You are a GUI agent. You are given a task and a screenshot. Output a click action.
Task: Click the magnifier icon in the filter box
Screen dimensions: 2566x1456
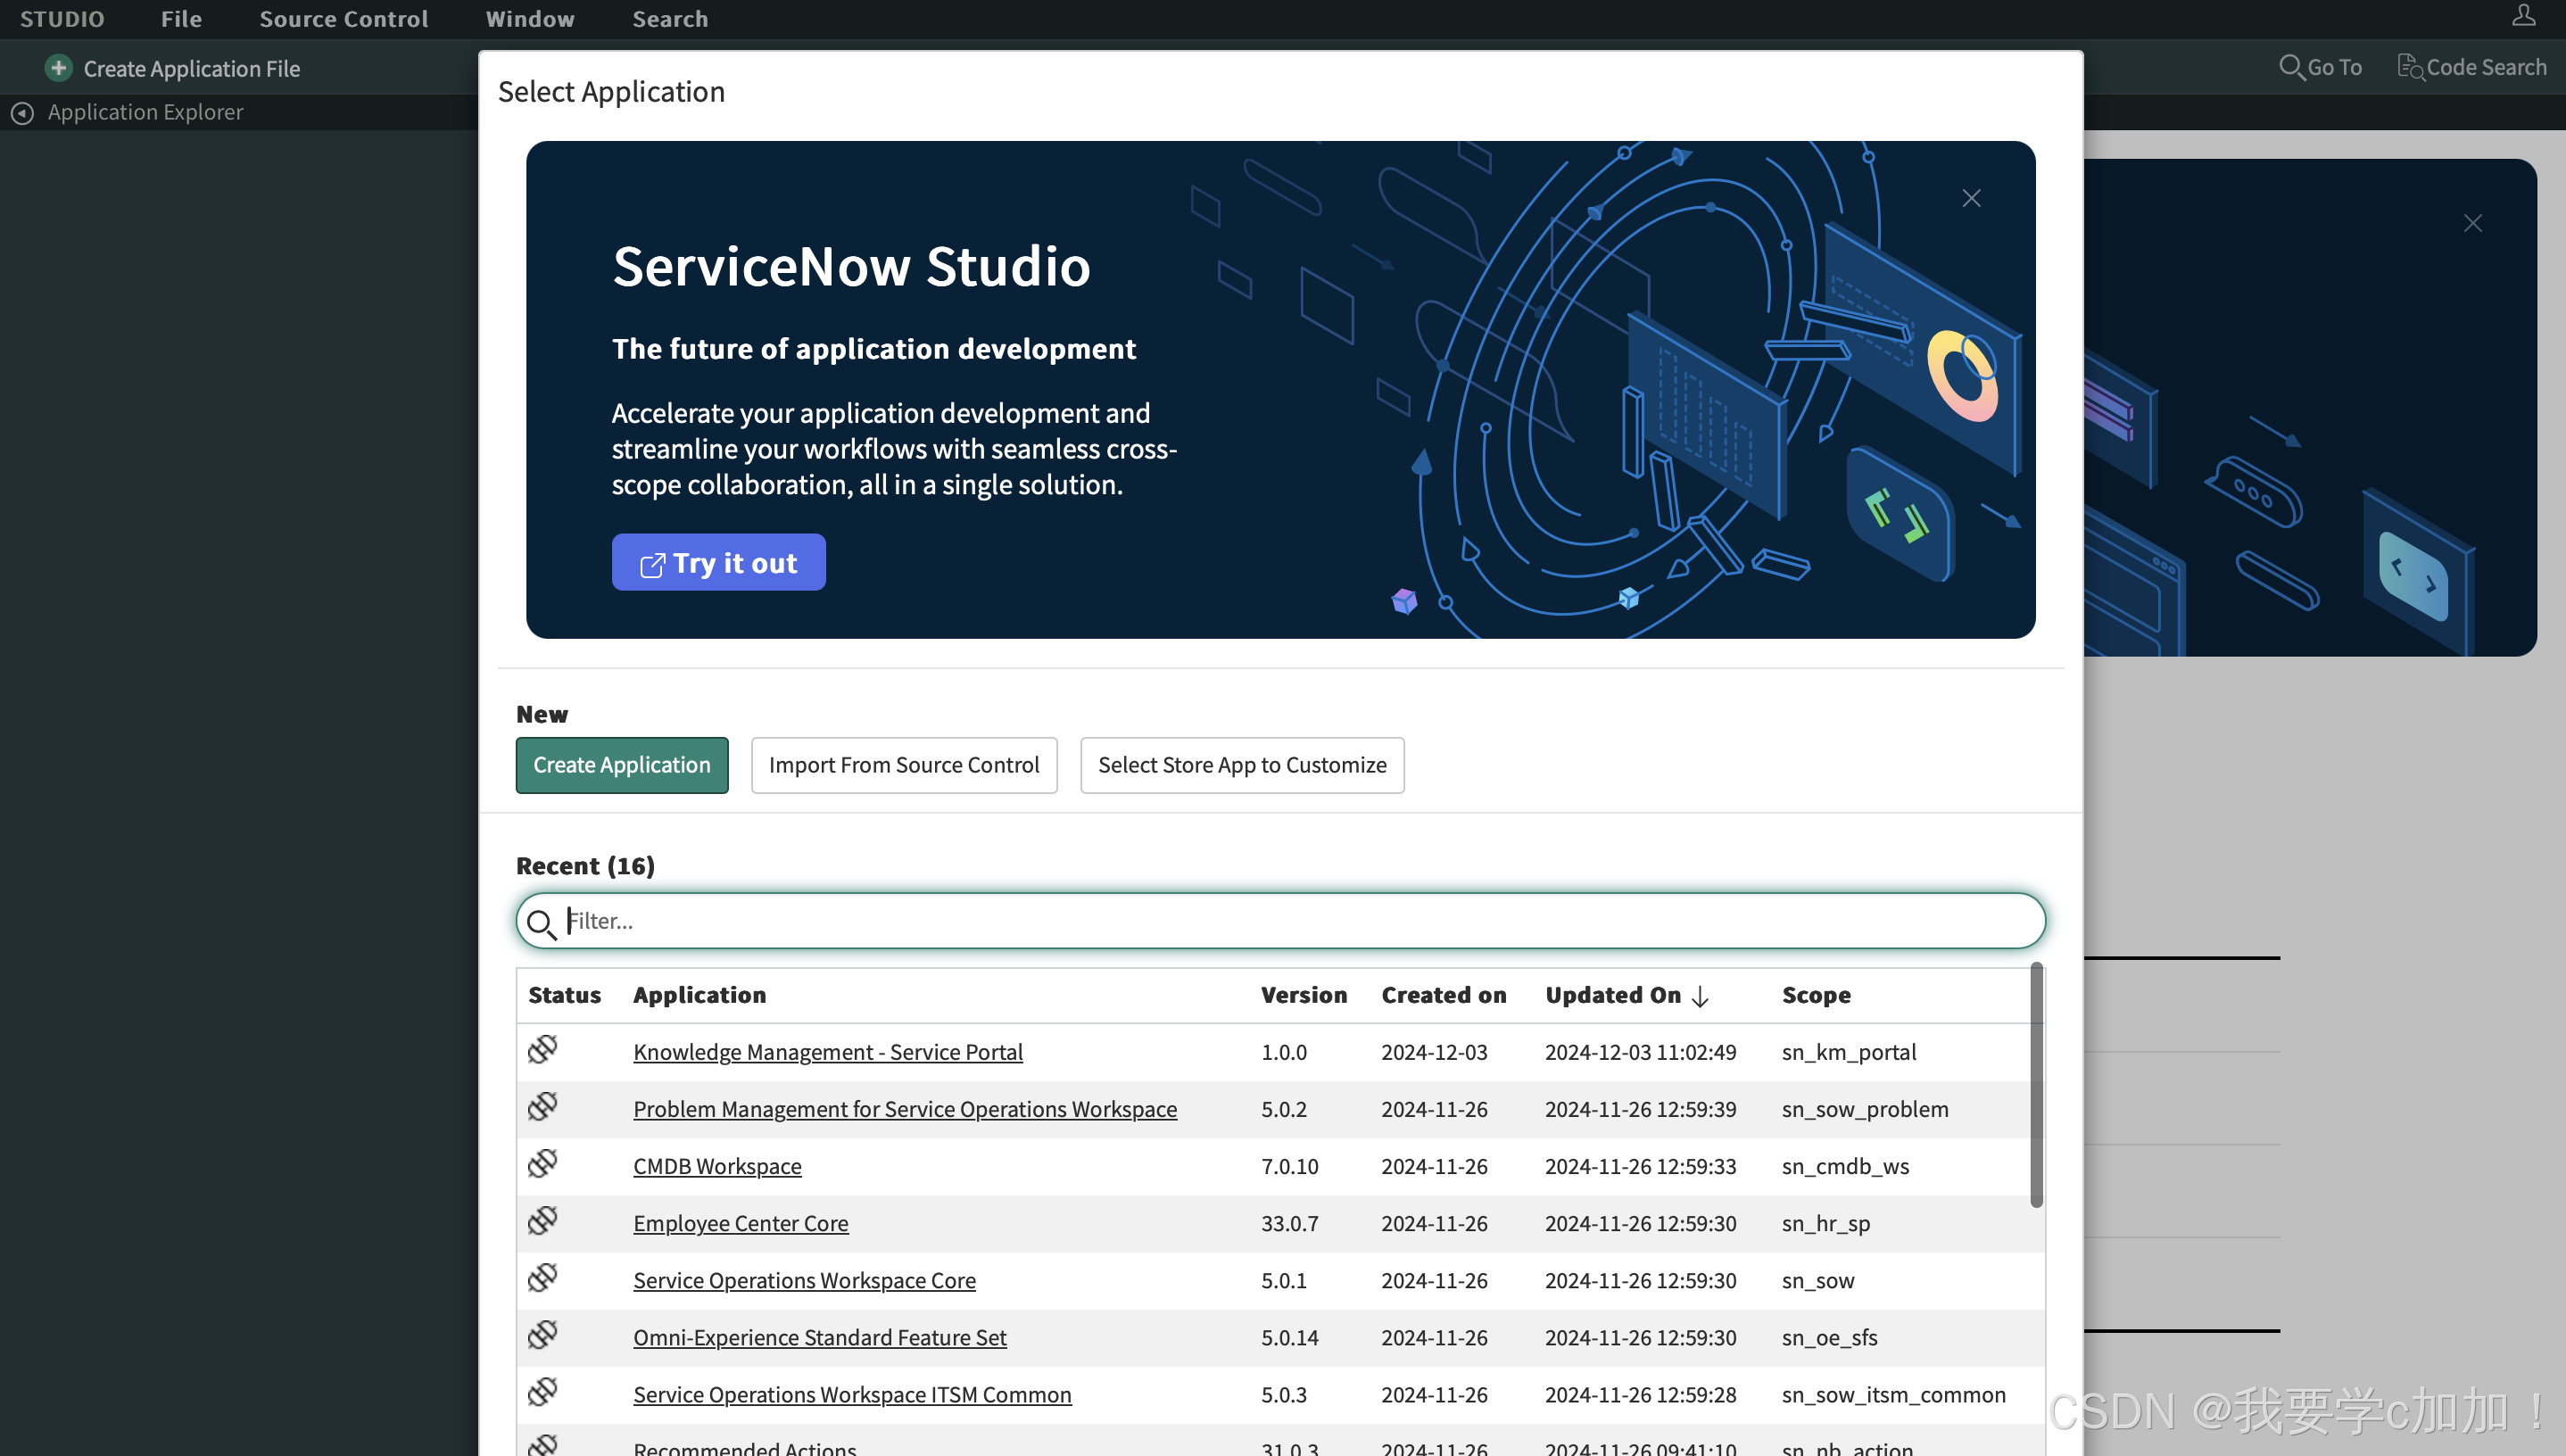(541, 923)
